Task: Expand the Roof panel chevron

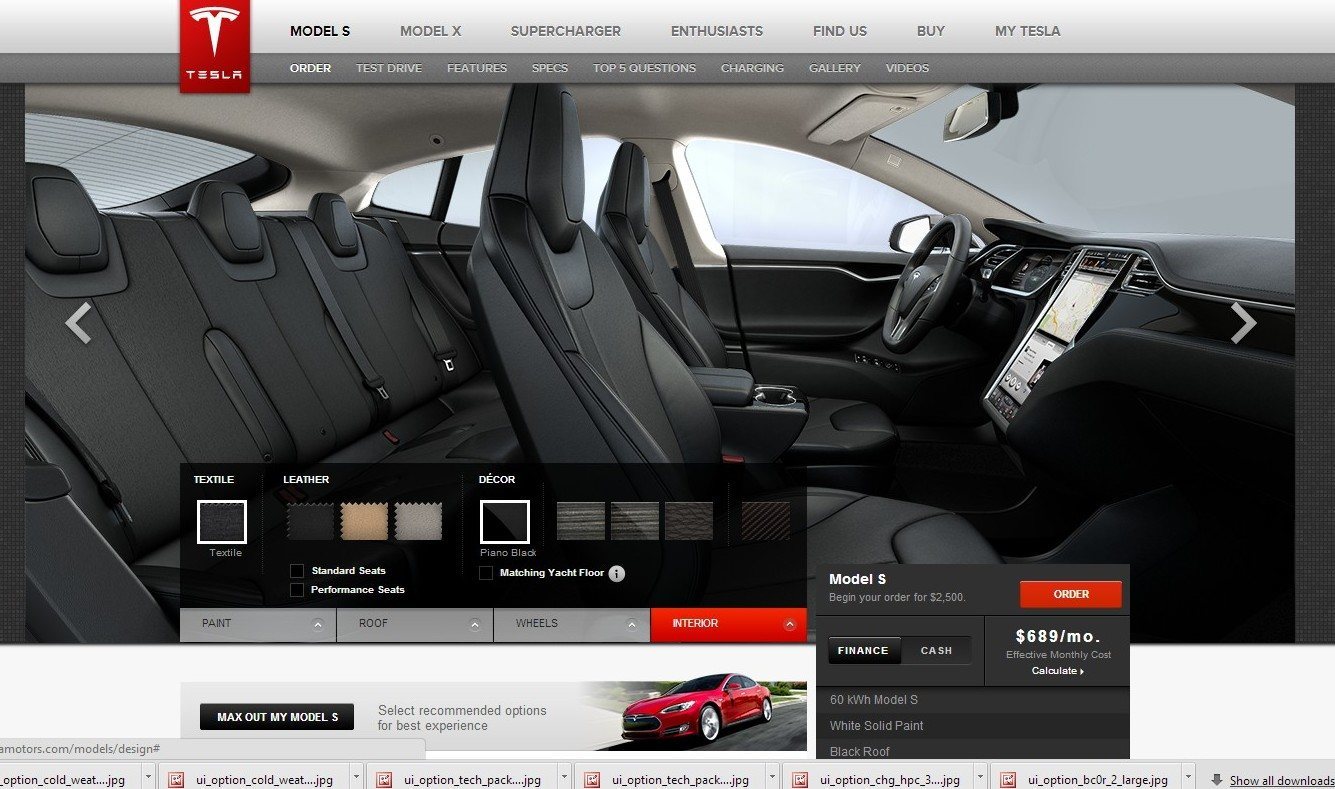Action: [475, 624]
